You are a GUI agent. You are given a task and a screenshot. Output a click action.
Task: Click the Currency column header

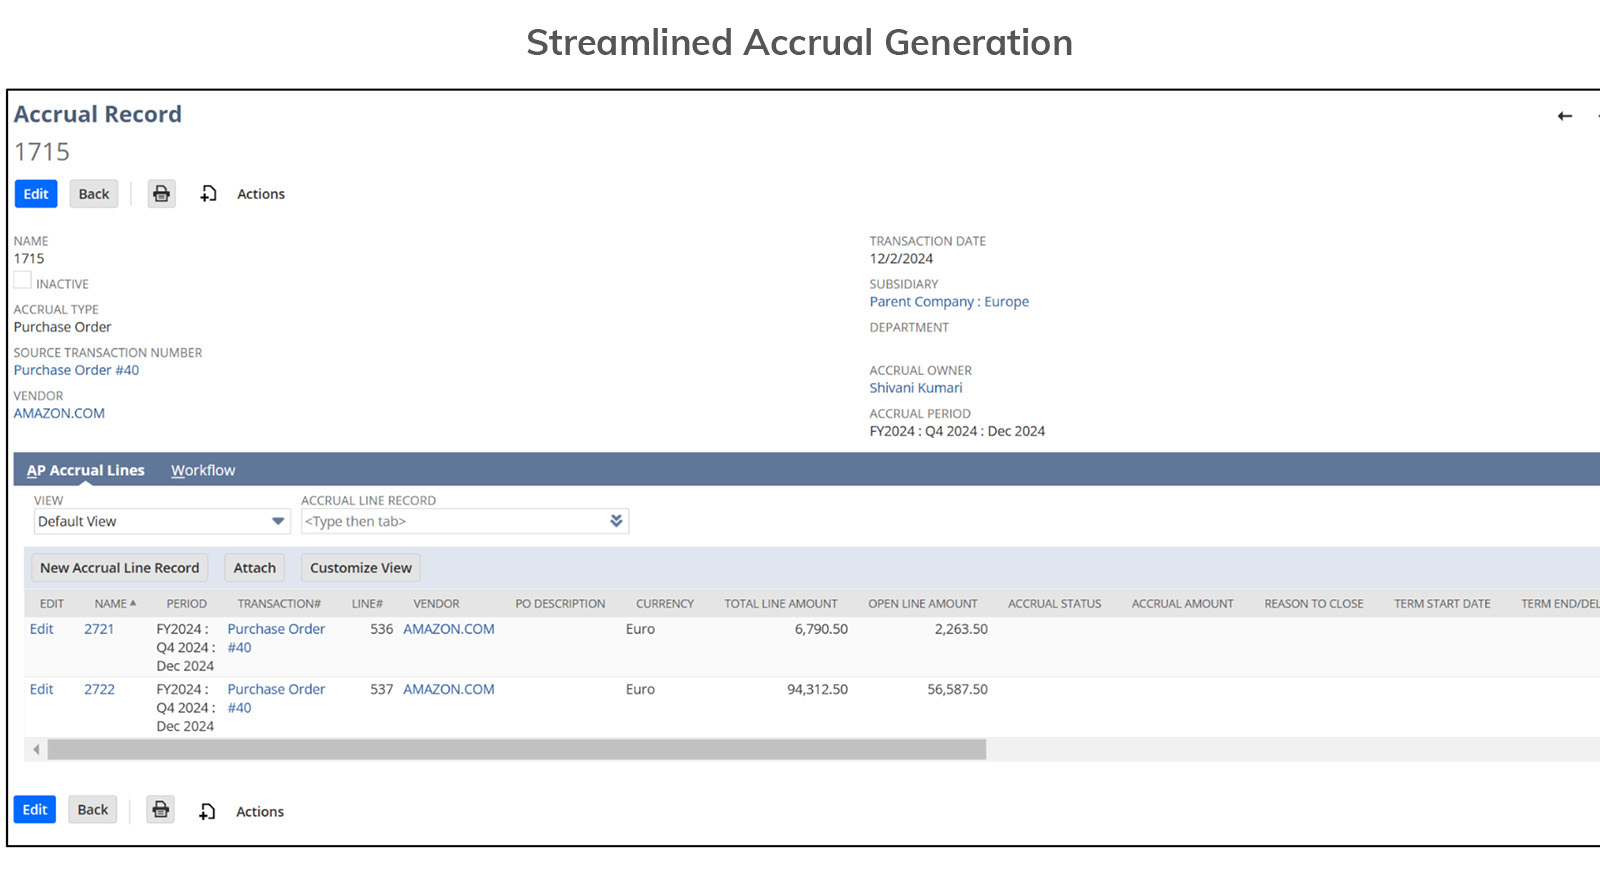click(x=665, y=604)
